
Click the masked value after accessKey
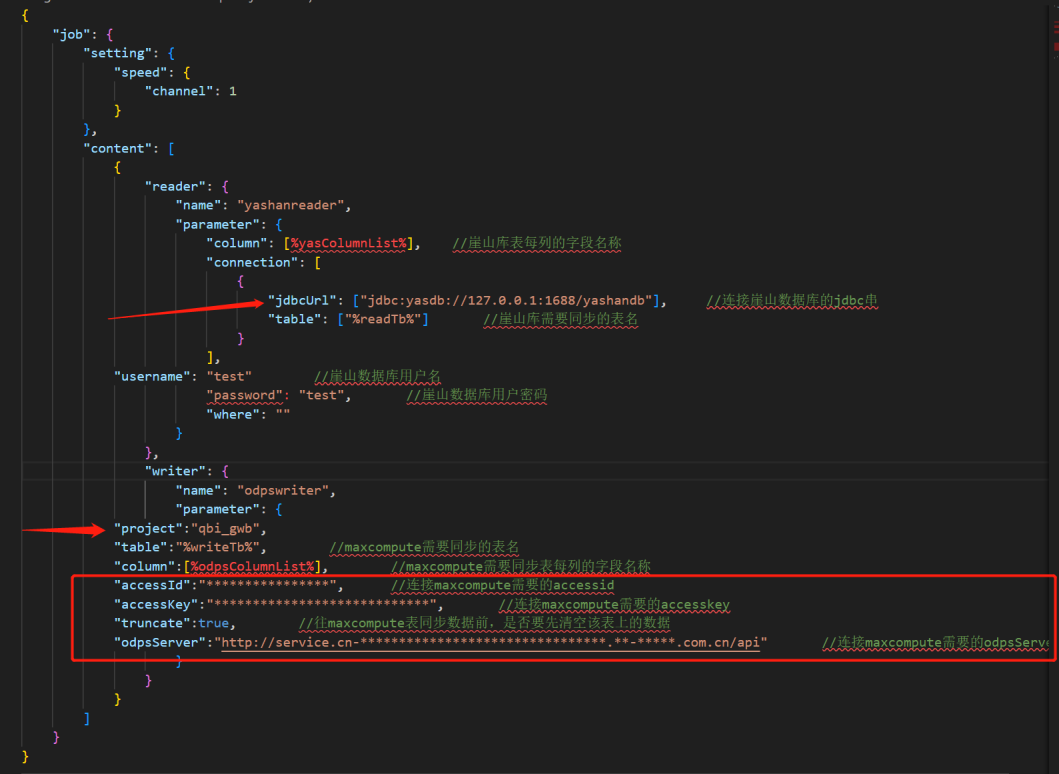tap(321, 604)
